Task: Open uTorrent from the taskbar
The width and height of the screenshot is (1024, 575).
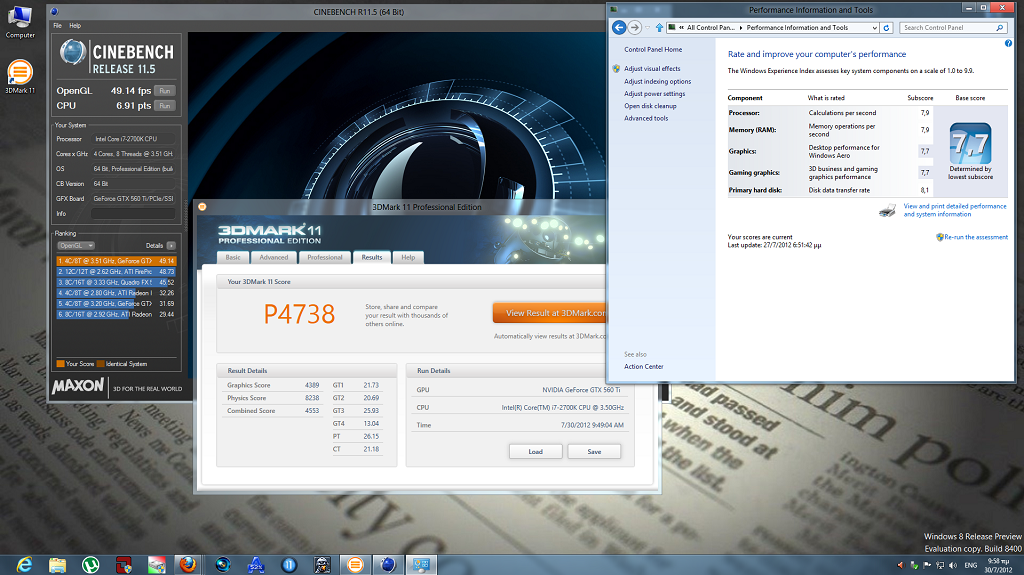Action: coord(90,565)
